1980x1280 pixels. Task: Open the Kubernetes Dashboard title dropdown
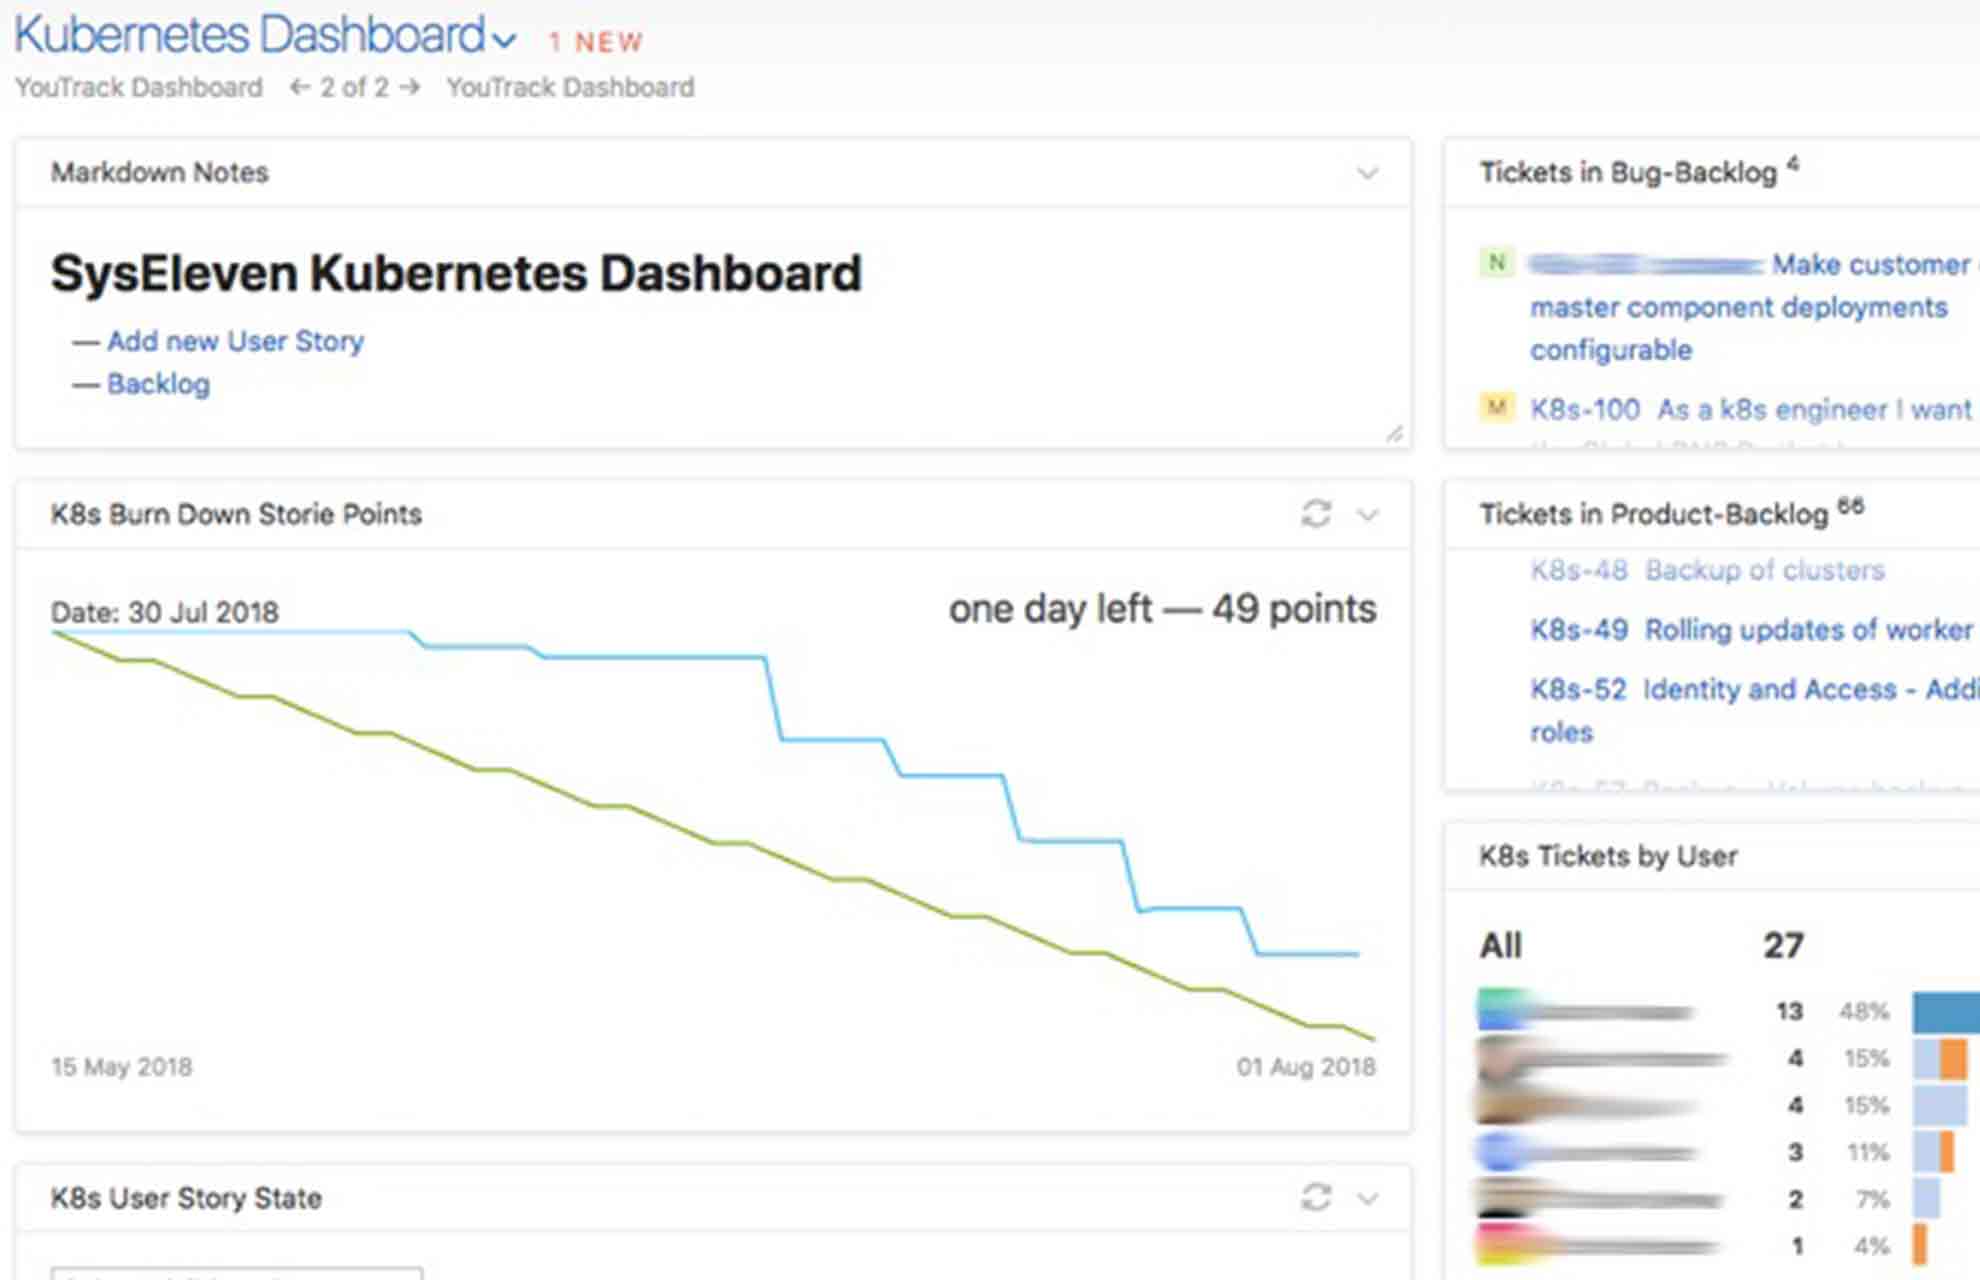tap(505, 40)
